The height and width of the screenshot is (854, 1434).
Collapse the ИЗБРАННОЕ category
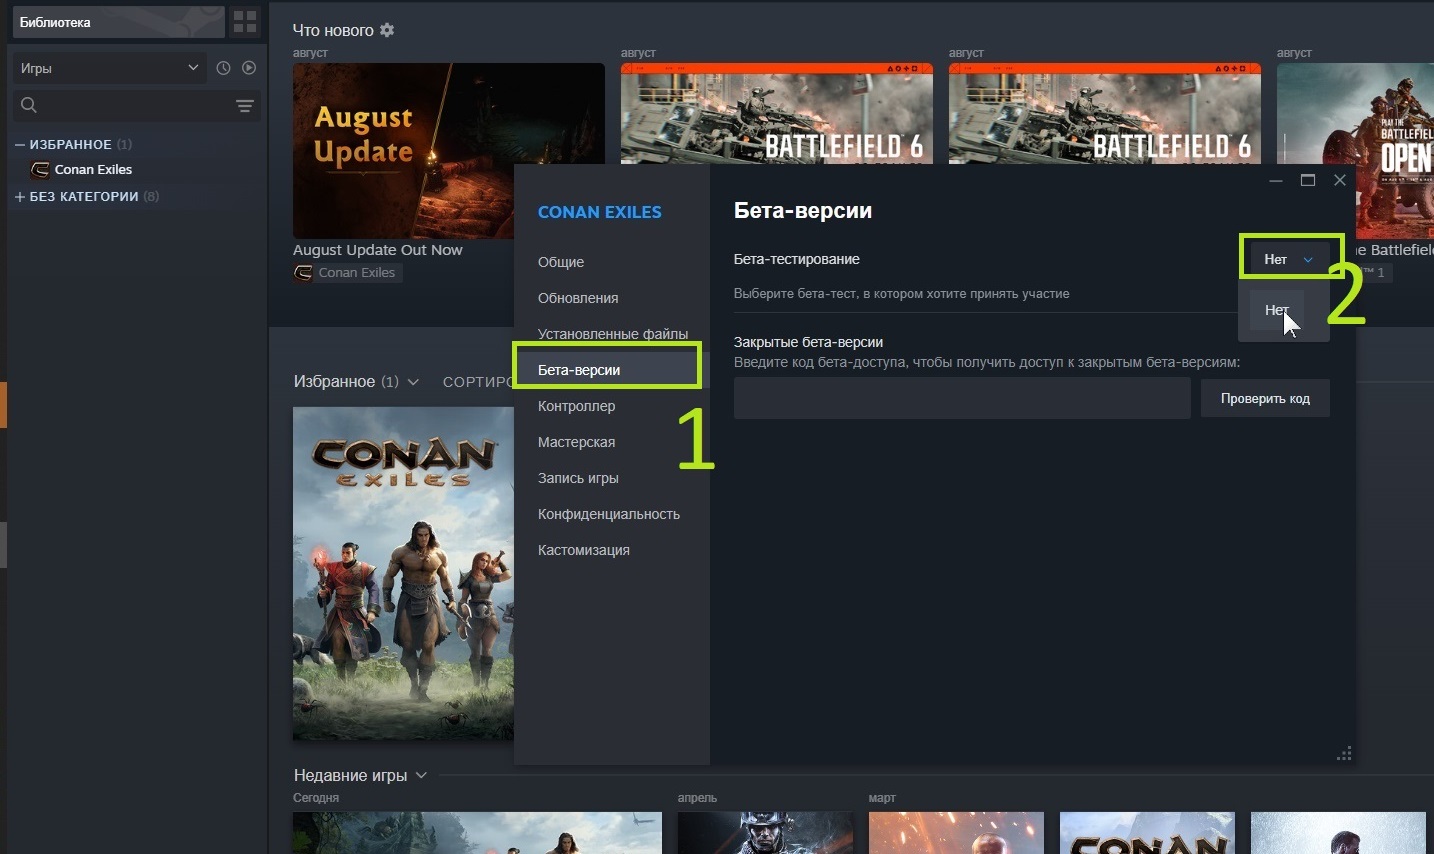click(x=19, y=144)
